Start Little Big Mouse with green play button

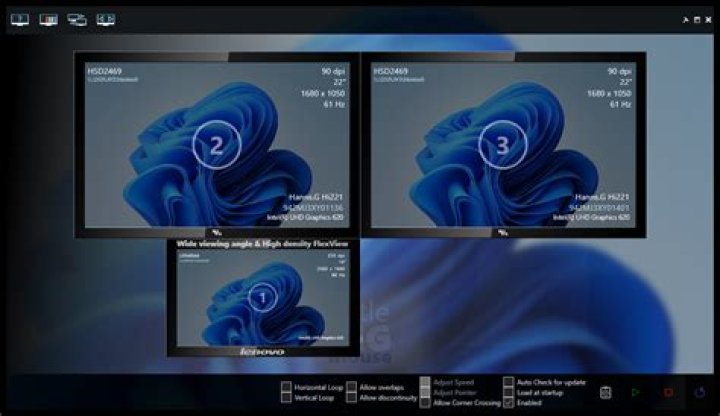click(x=636, y=393)
